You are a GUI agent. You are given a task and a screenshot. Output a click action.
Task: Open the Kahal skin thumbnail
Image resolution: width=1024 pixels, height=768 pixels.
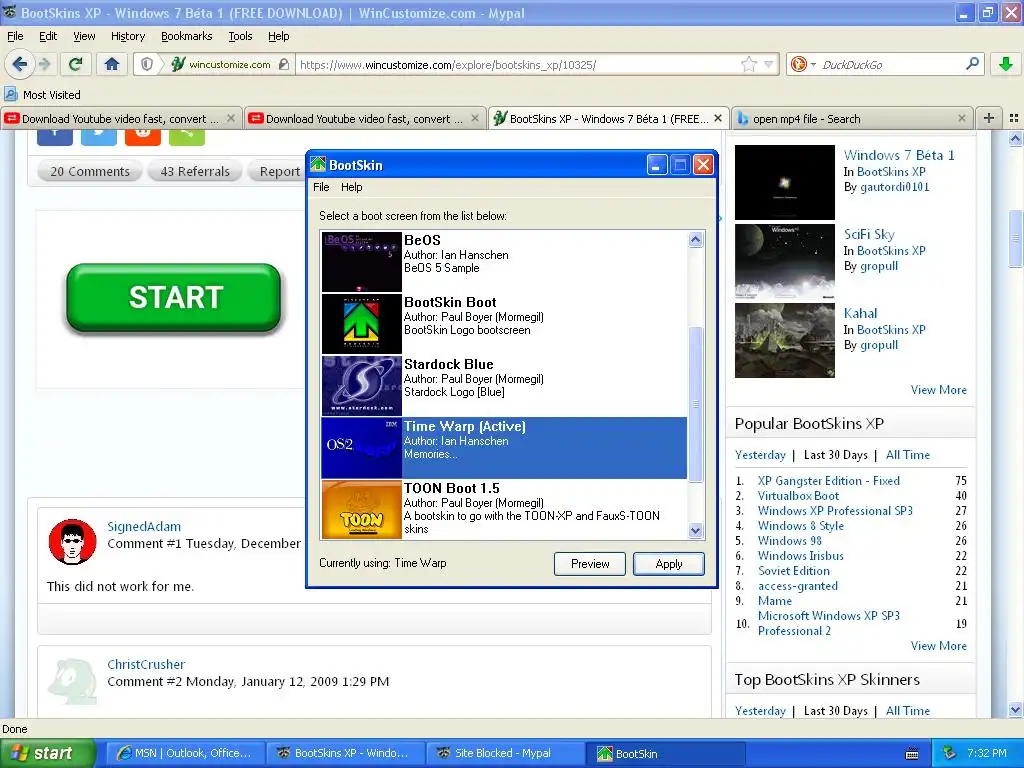[x=784, y=340]
